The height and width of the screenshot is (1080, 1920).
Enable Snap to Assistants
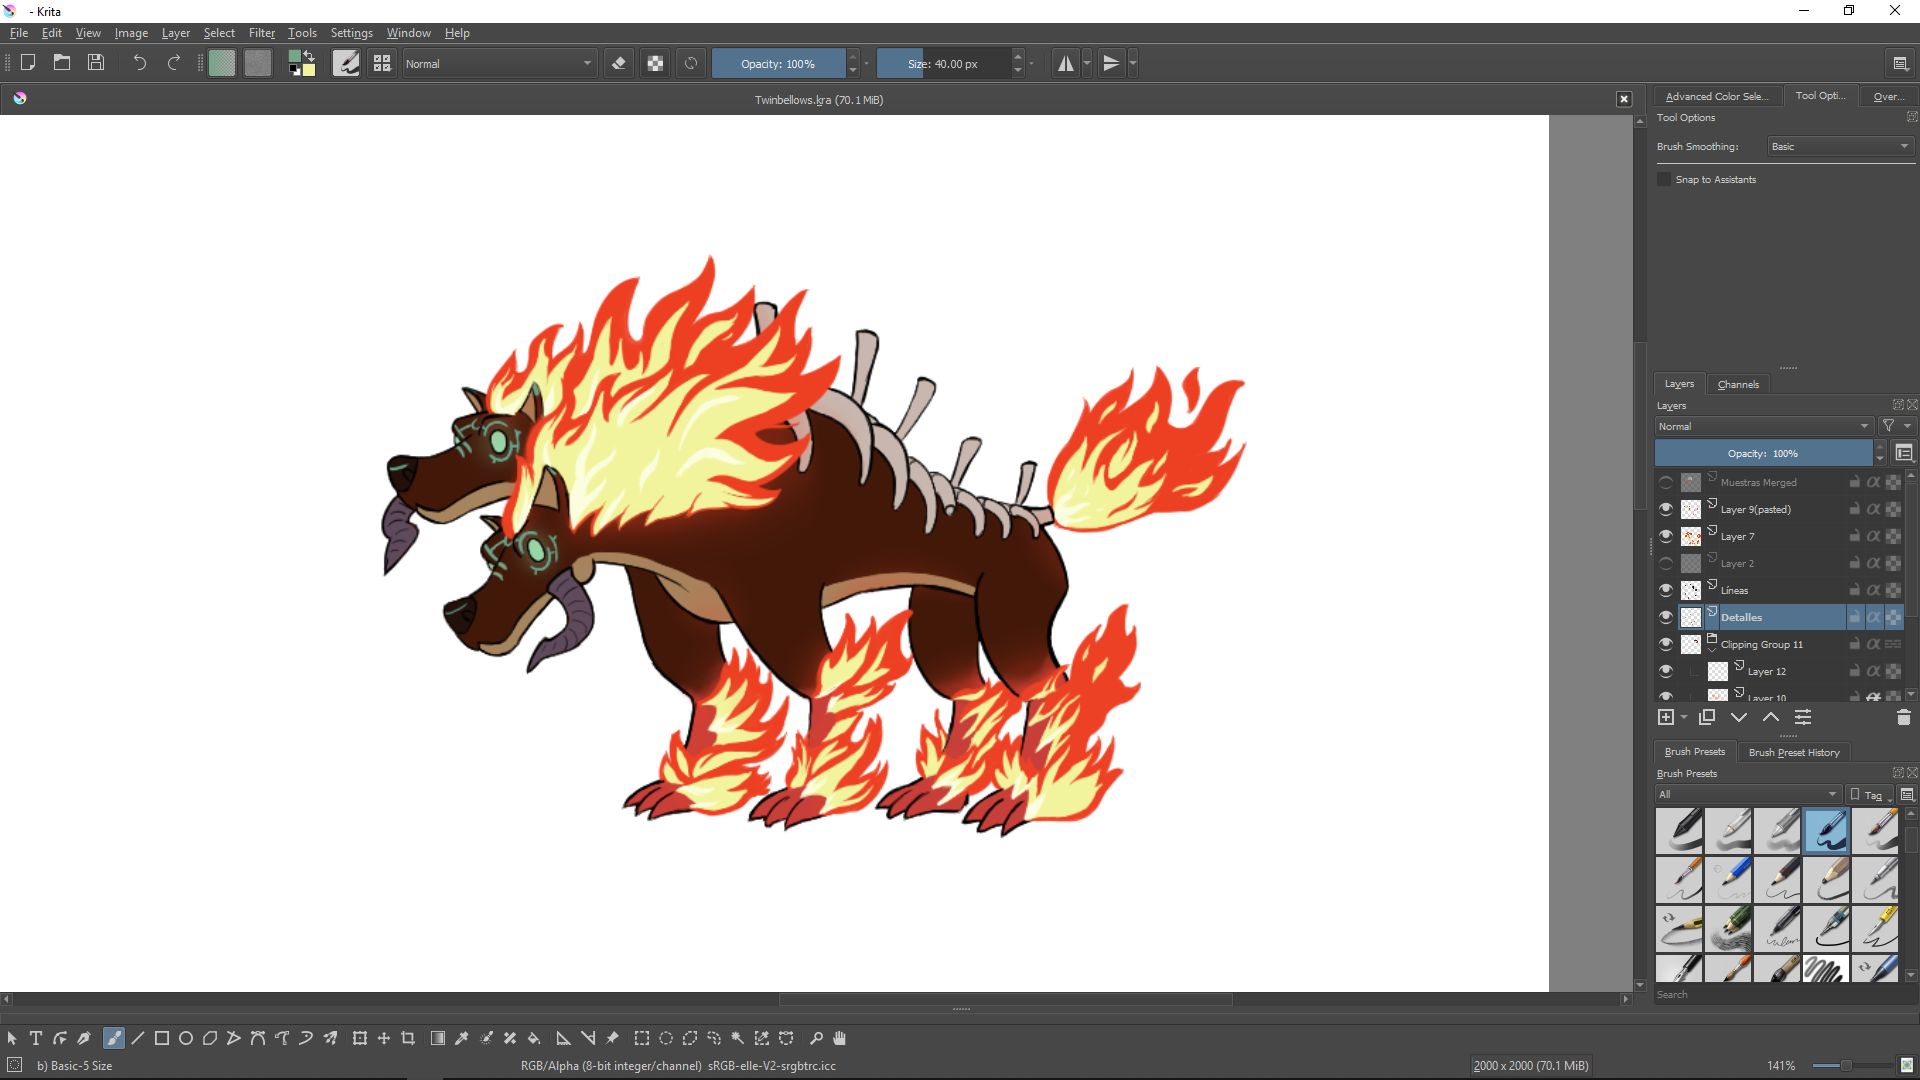click(x=1662, y=179)
